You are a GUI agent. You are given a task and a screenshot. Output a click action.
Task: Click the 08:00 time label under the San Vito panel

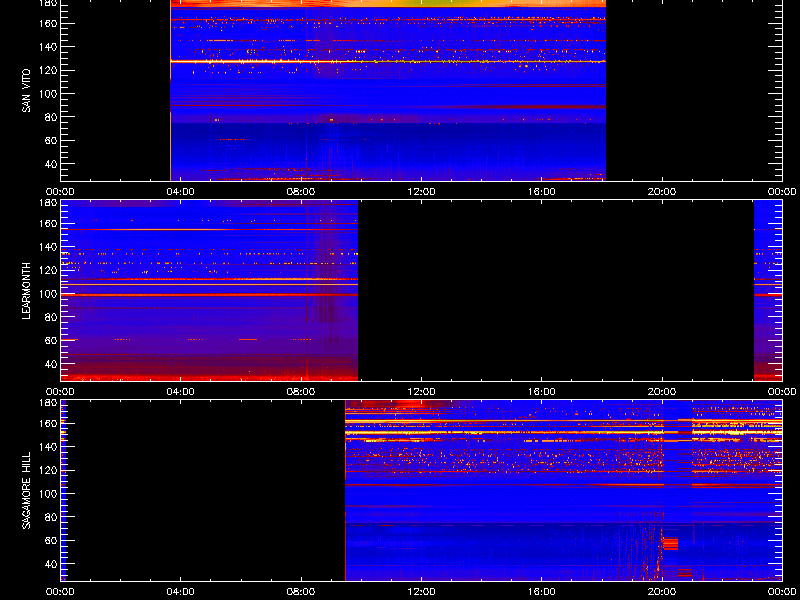(301, 192)
